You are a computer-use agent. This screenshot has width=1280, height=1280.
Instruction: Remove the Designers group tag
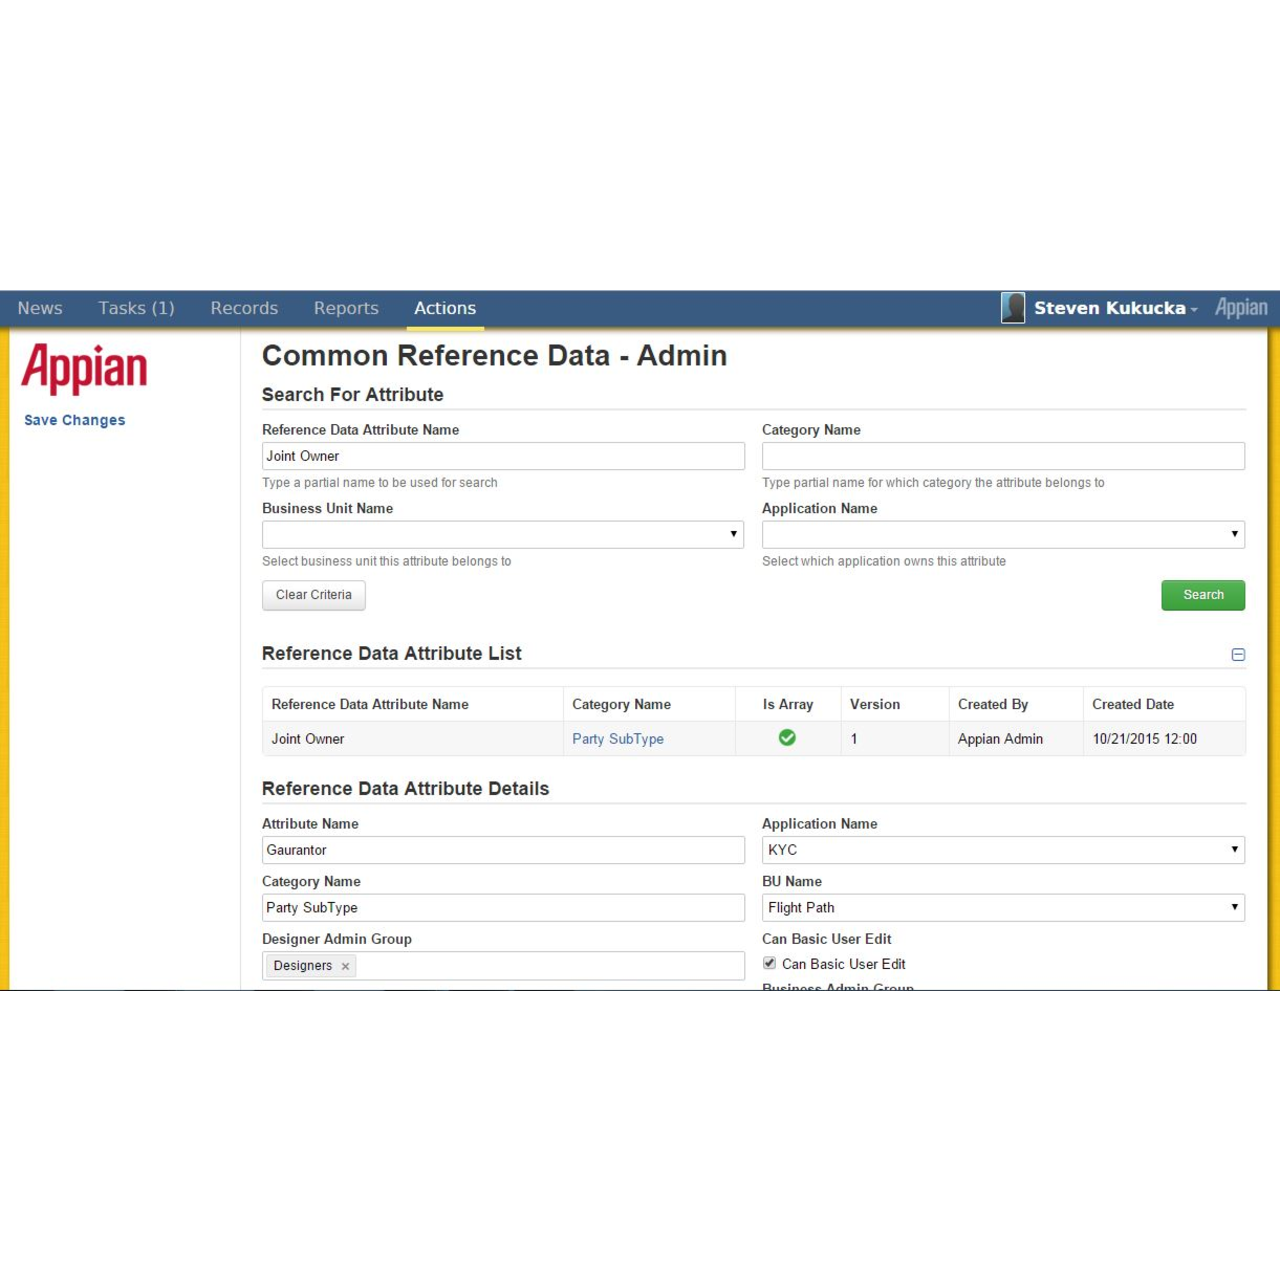point(345,965)
